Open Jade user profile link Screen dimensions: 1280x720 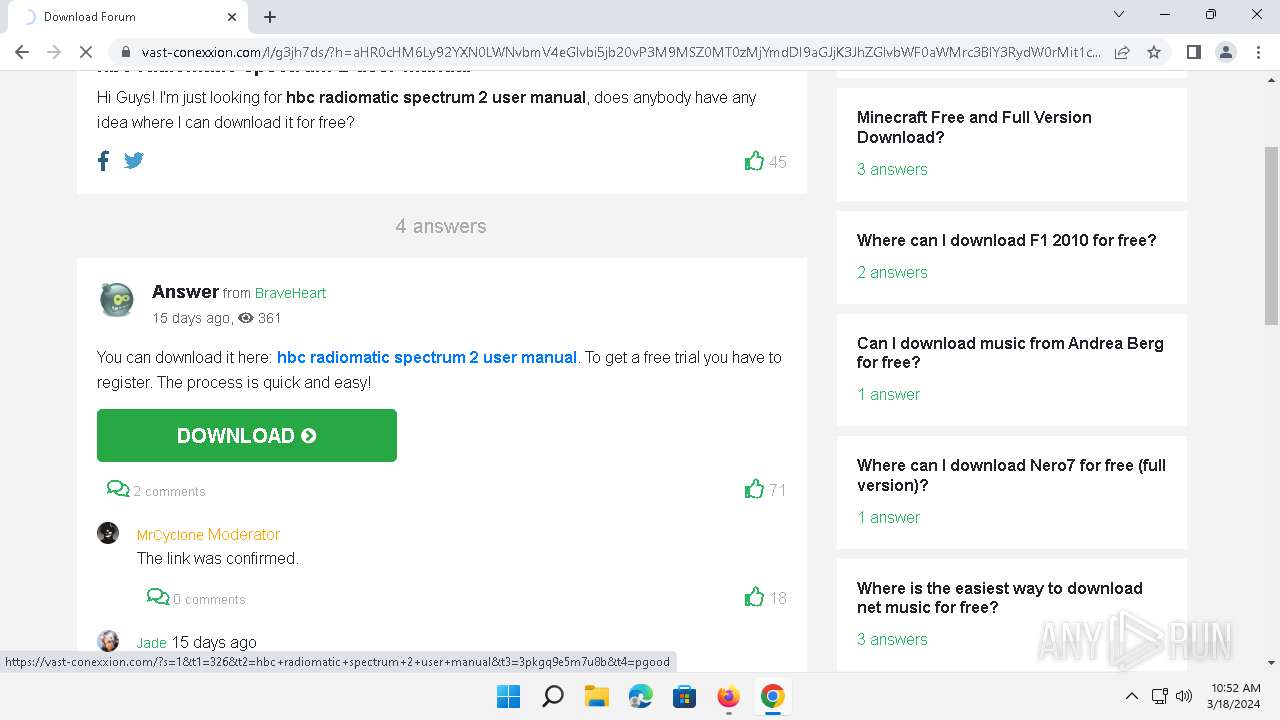[x=151, y=642]
